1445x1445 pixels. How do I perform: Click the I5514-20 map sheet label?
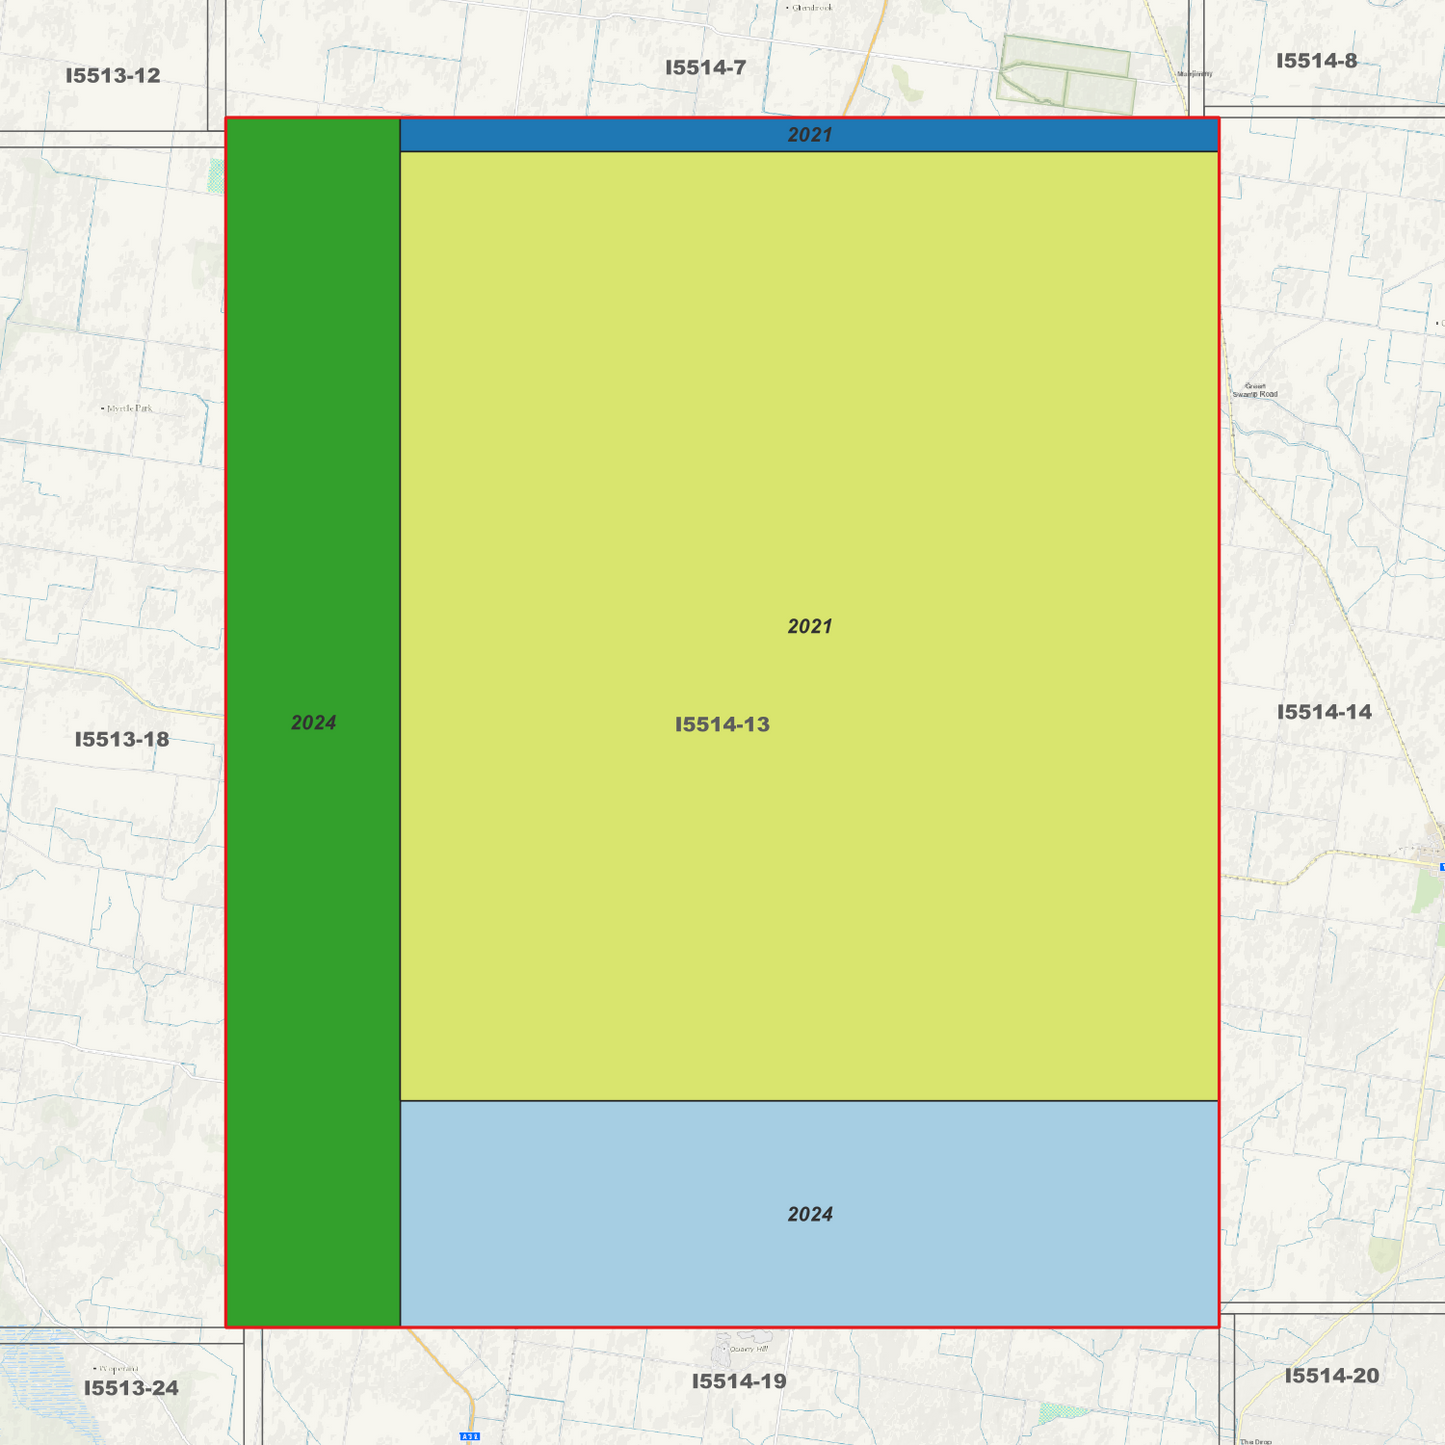click(x=1331, y=1376)
